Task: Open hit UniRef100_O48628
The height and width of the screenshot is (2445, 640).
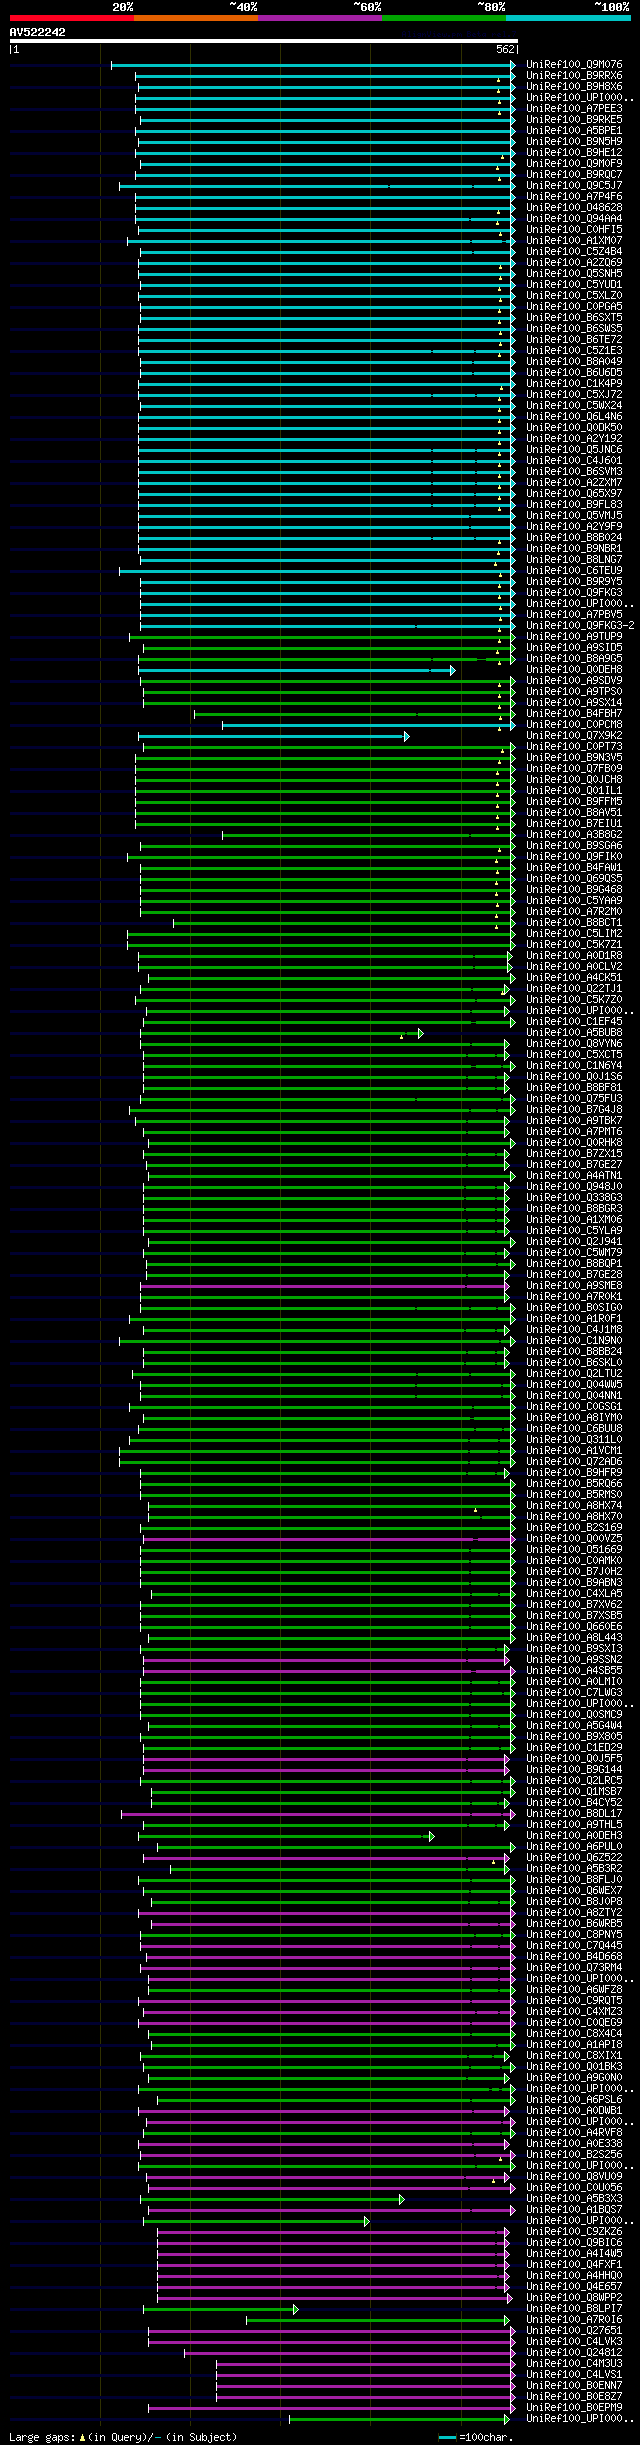Action: coord(574,208)
